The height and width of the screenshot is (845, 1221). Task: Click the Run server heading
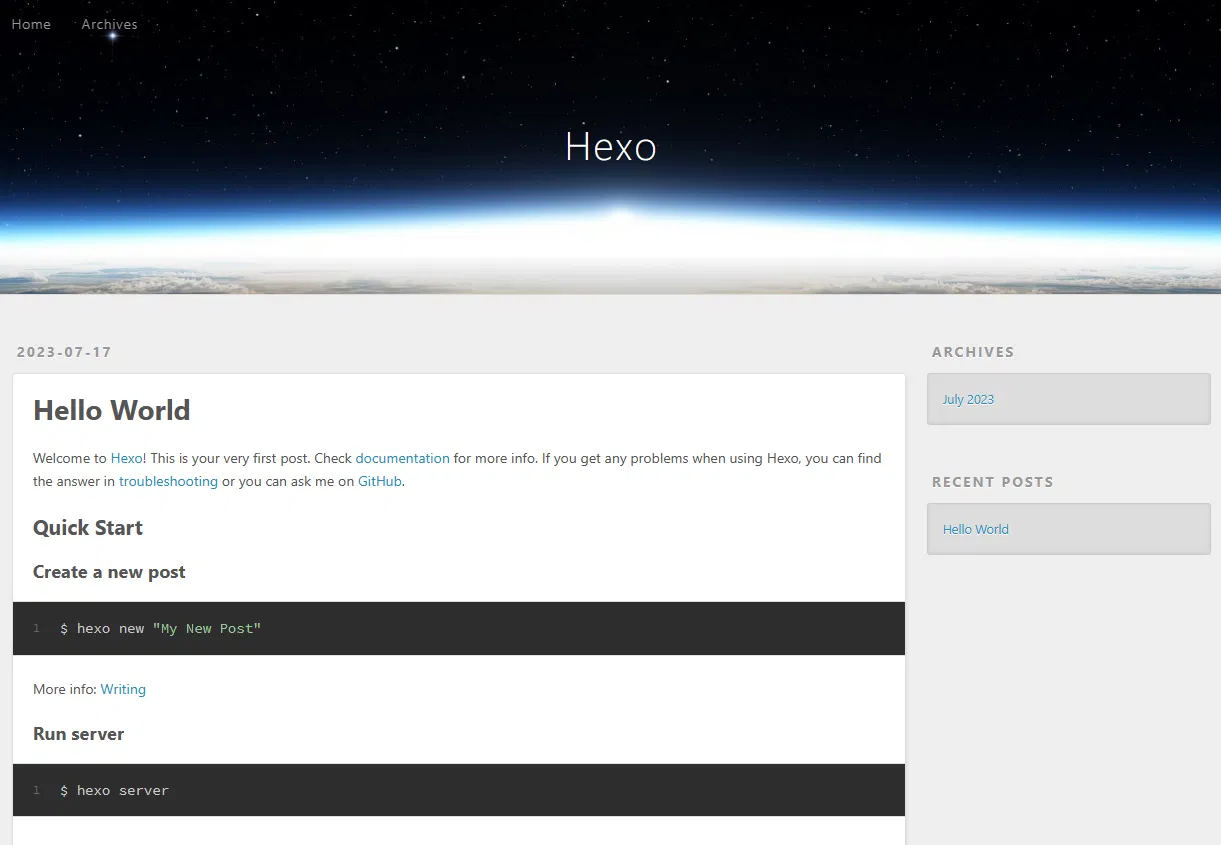point(78,734)
